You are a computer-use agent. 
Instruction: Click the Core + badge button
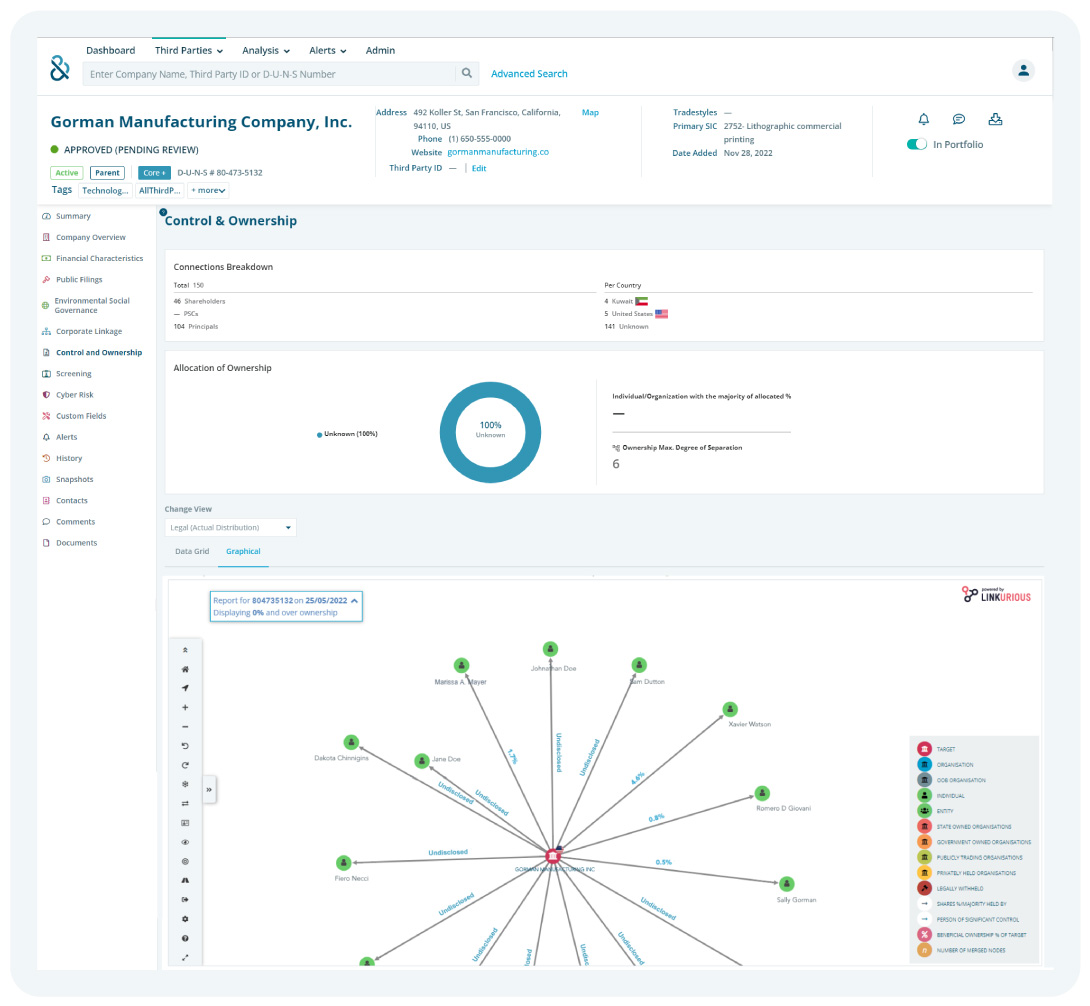point(154,173)
